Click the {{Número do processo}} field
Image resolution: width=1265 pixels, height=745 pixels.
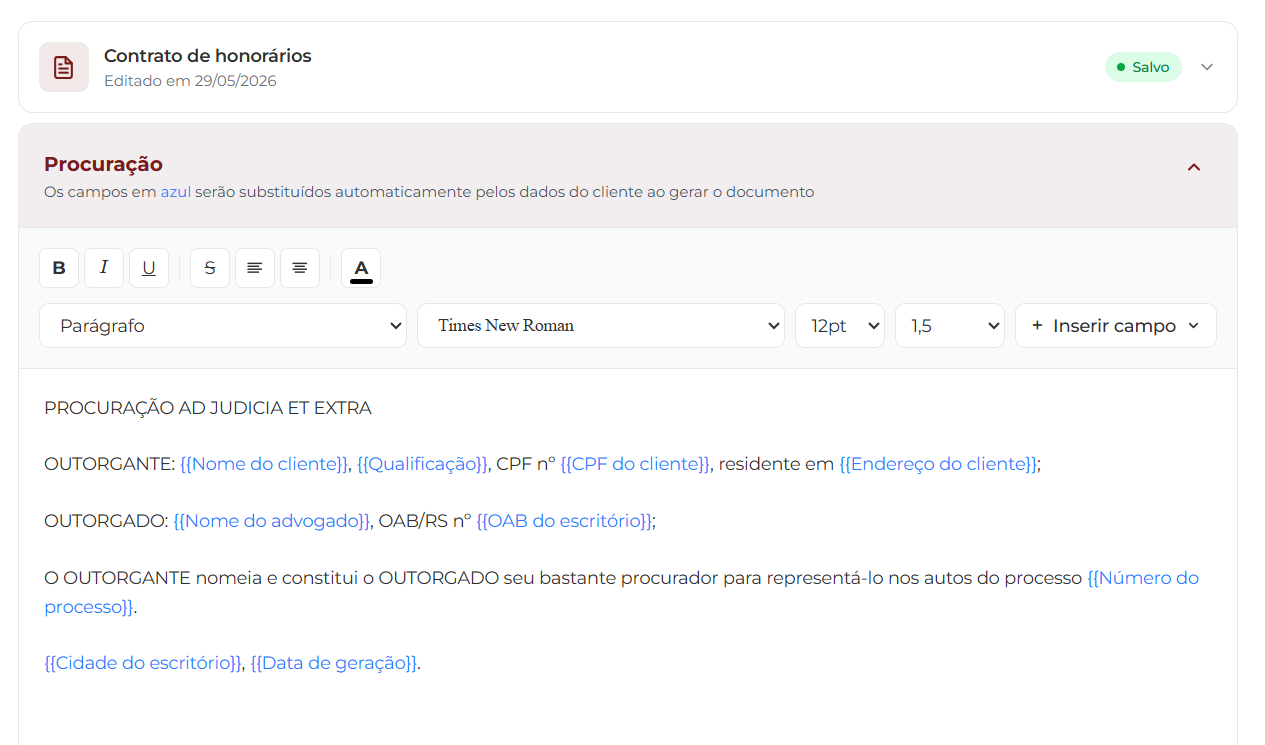point(1143,578)
